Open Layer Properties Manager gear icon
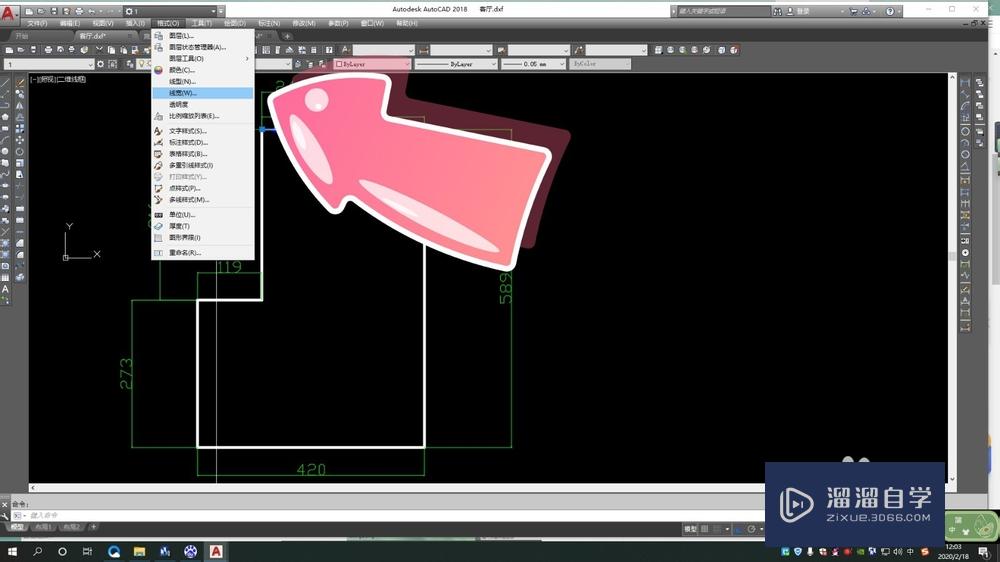The image size is (1000, 562). tap(100, 64)
